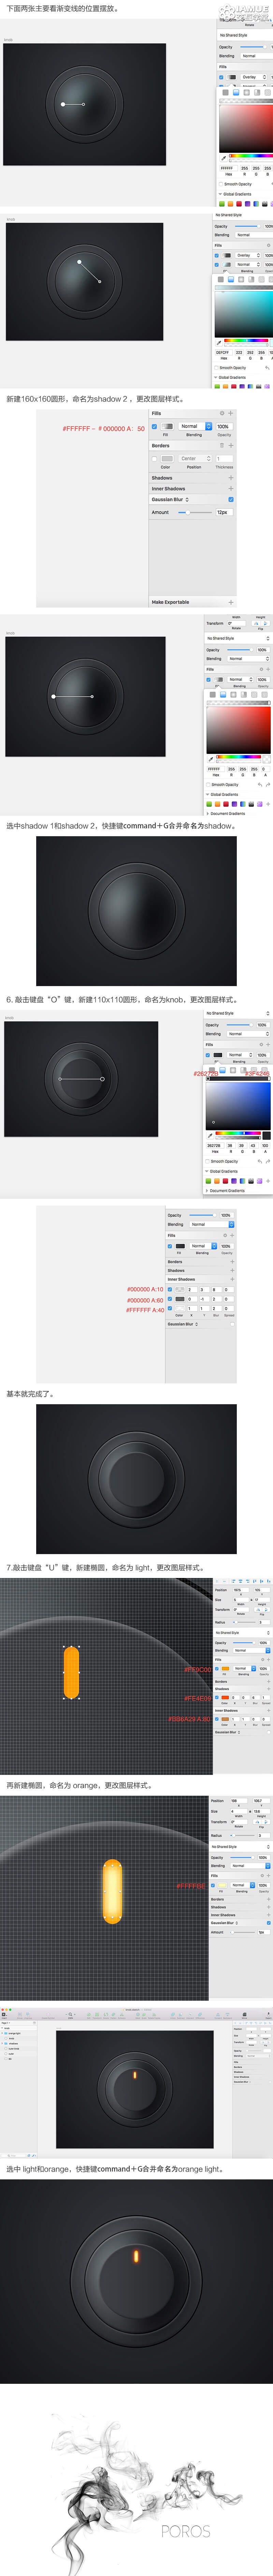Screen dimensions: 273x2576
Task: Add shadow with plus in Make Exportable panel
Action: click(231, 478)
